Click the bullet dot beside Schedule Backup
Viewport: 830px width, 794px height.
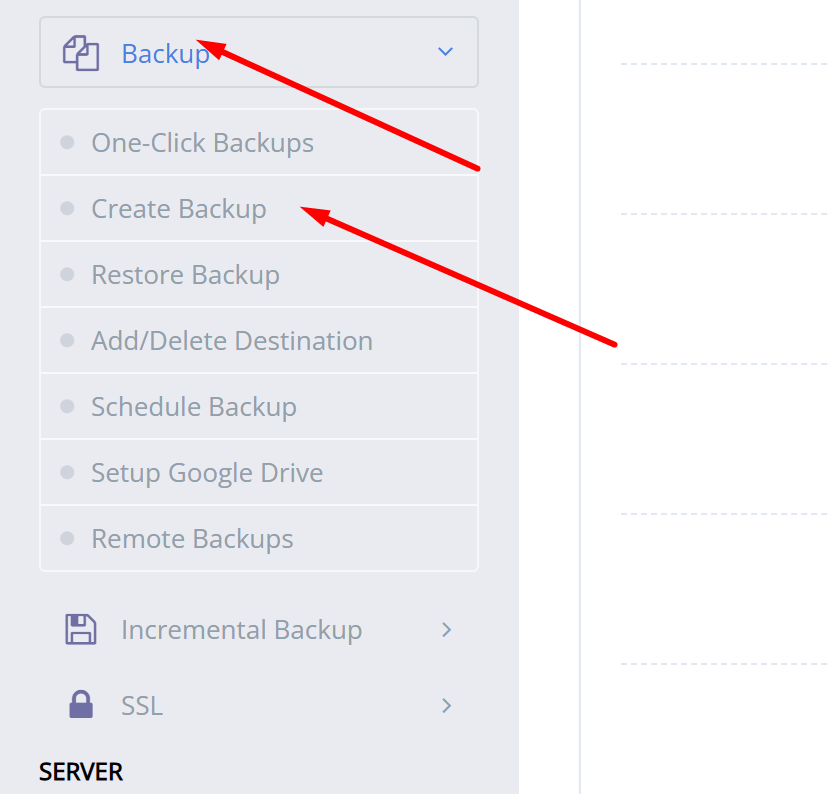click(66, 406)
